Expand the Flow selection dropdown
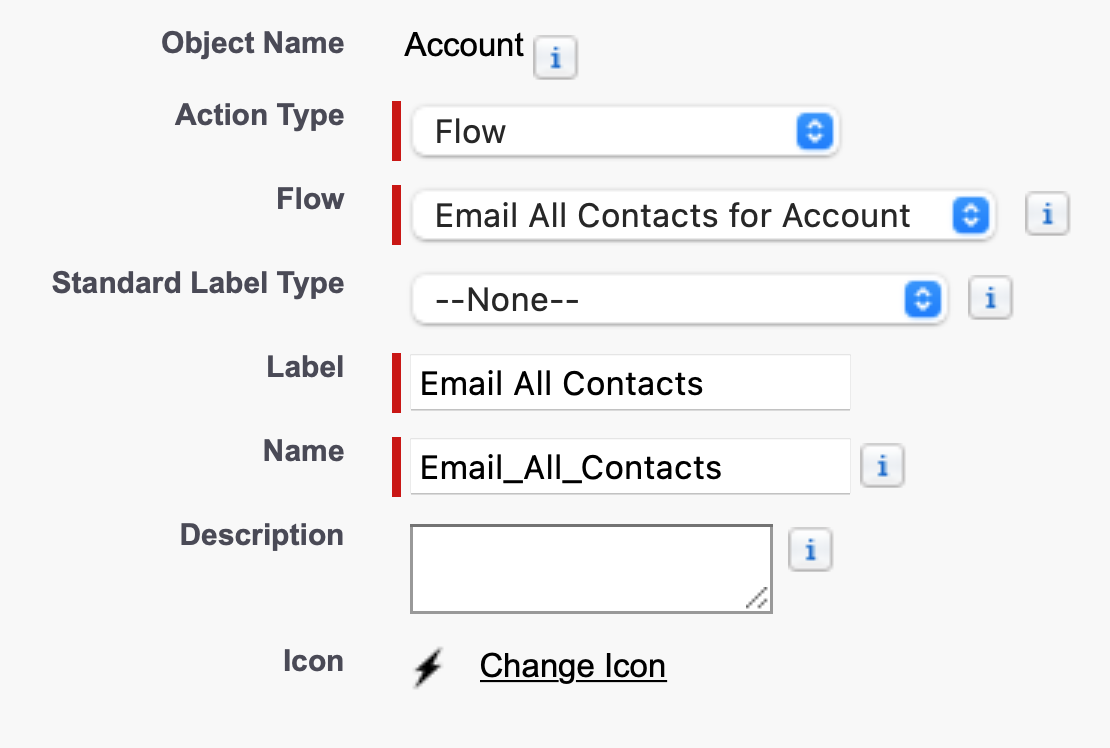 (704, 215)
